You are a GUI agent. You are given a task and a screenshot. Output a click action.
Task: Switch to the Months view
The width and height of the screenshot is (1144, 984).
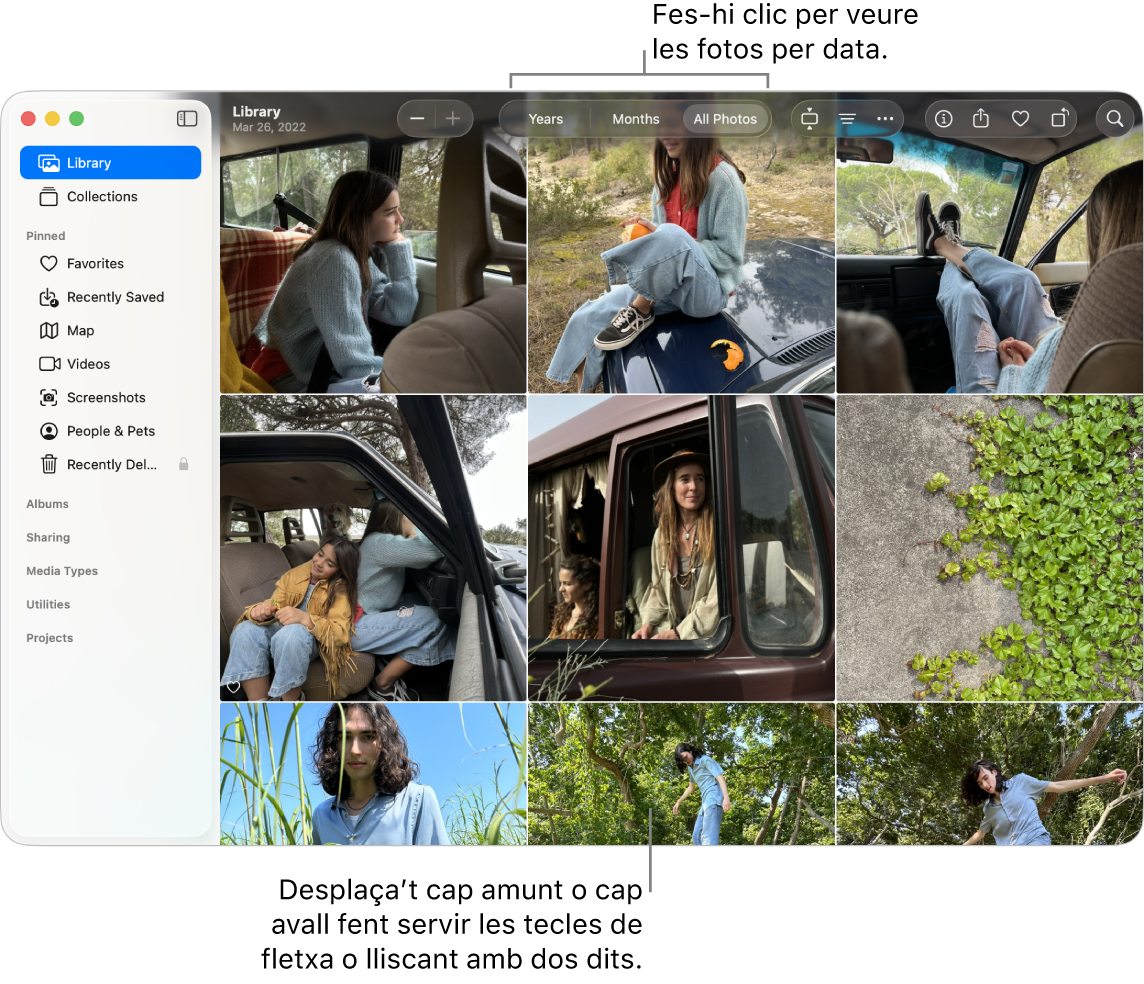[635, 118]
